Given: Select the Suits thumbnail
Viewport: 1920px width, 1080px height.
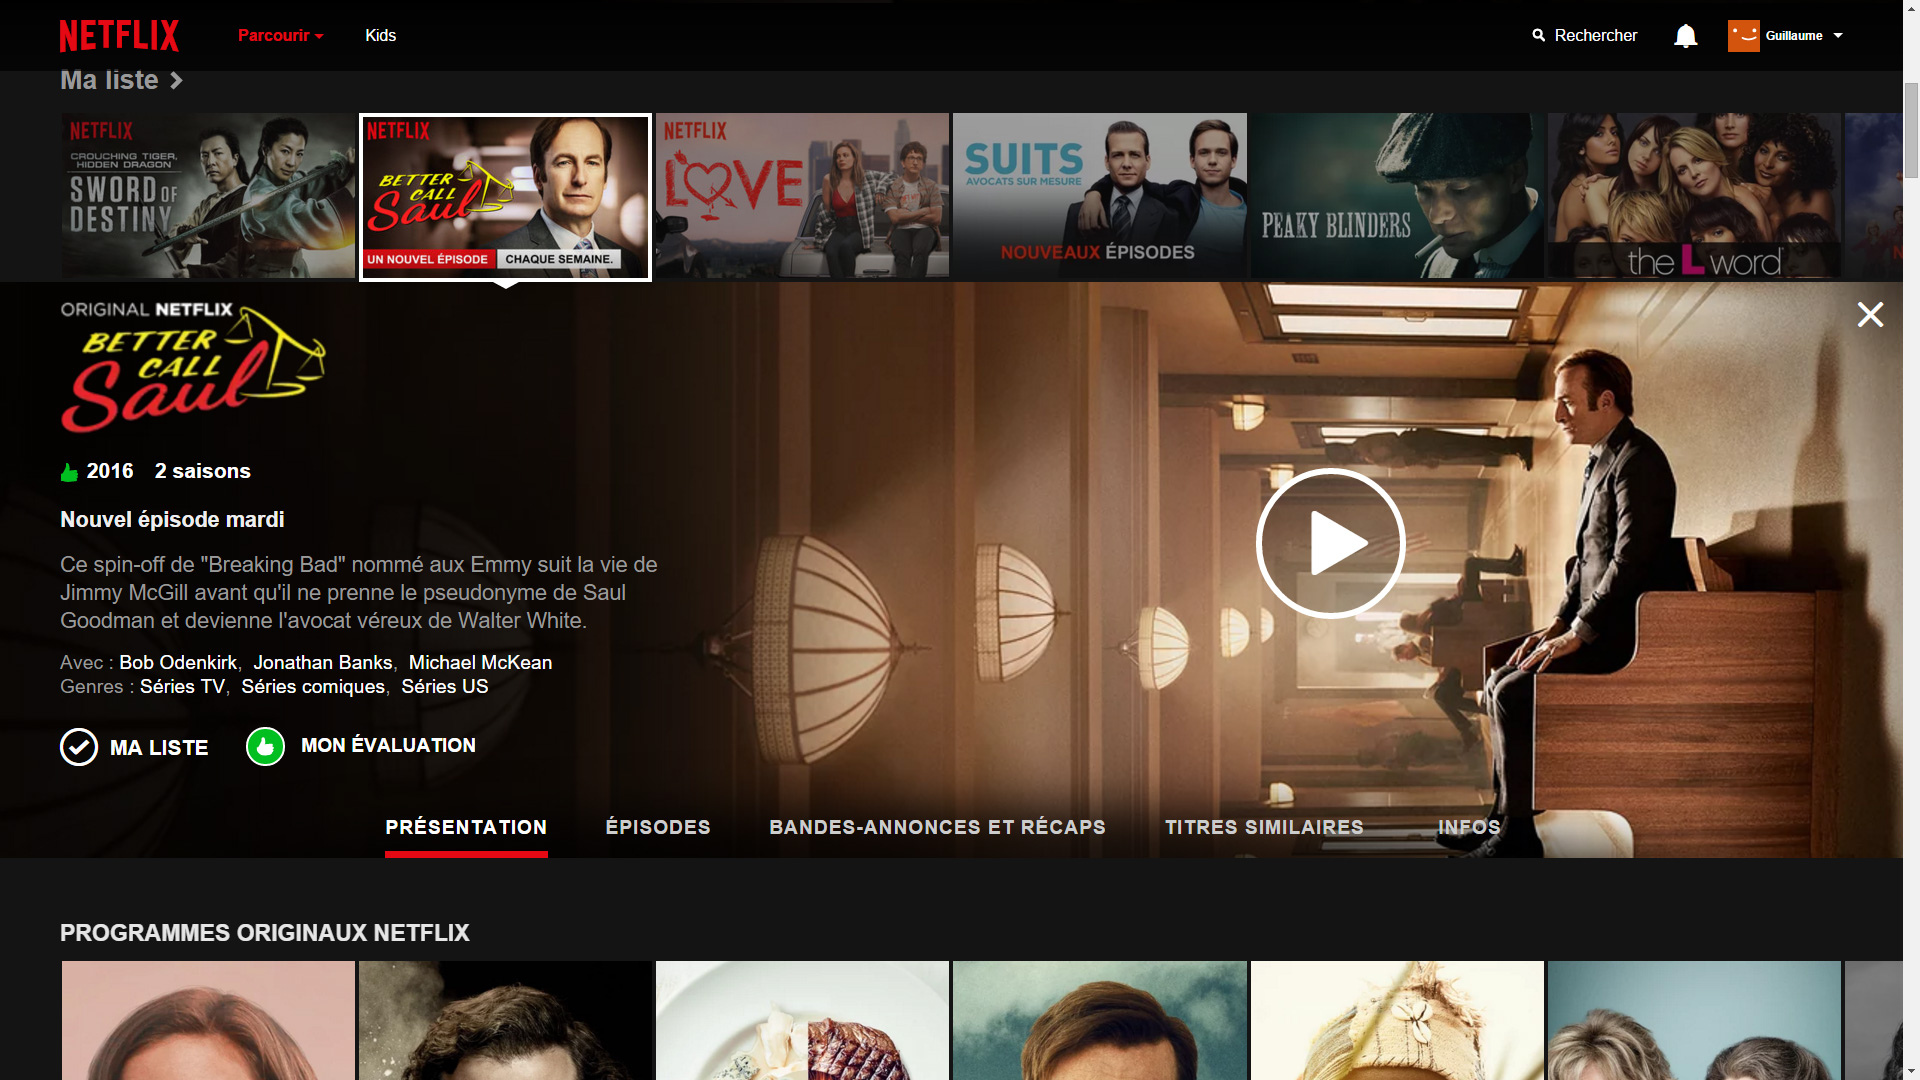Looking at the screenshot, I should [1099, 195].
